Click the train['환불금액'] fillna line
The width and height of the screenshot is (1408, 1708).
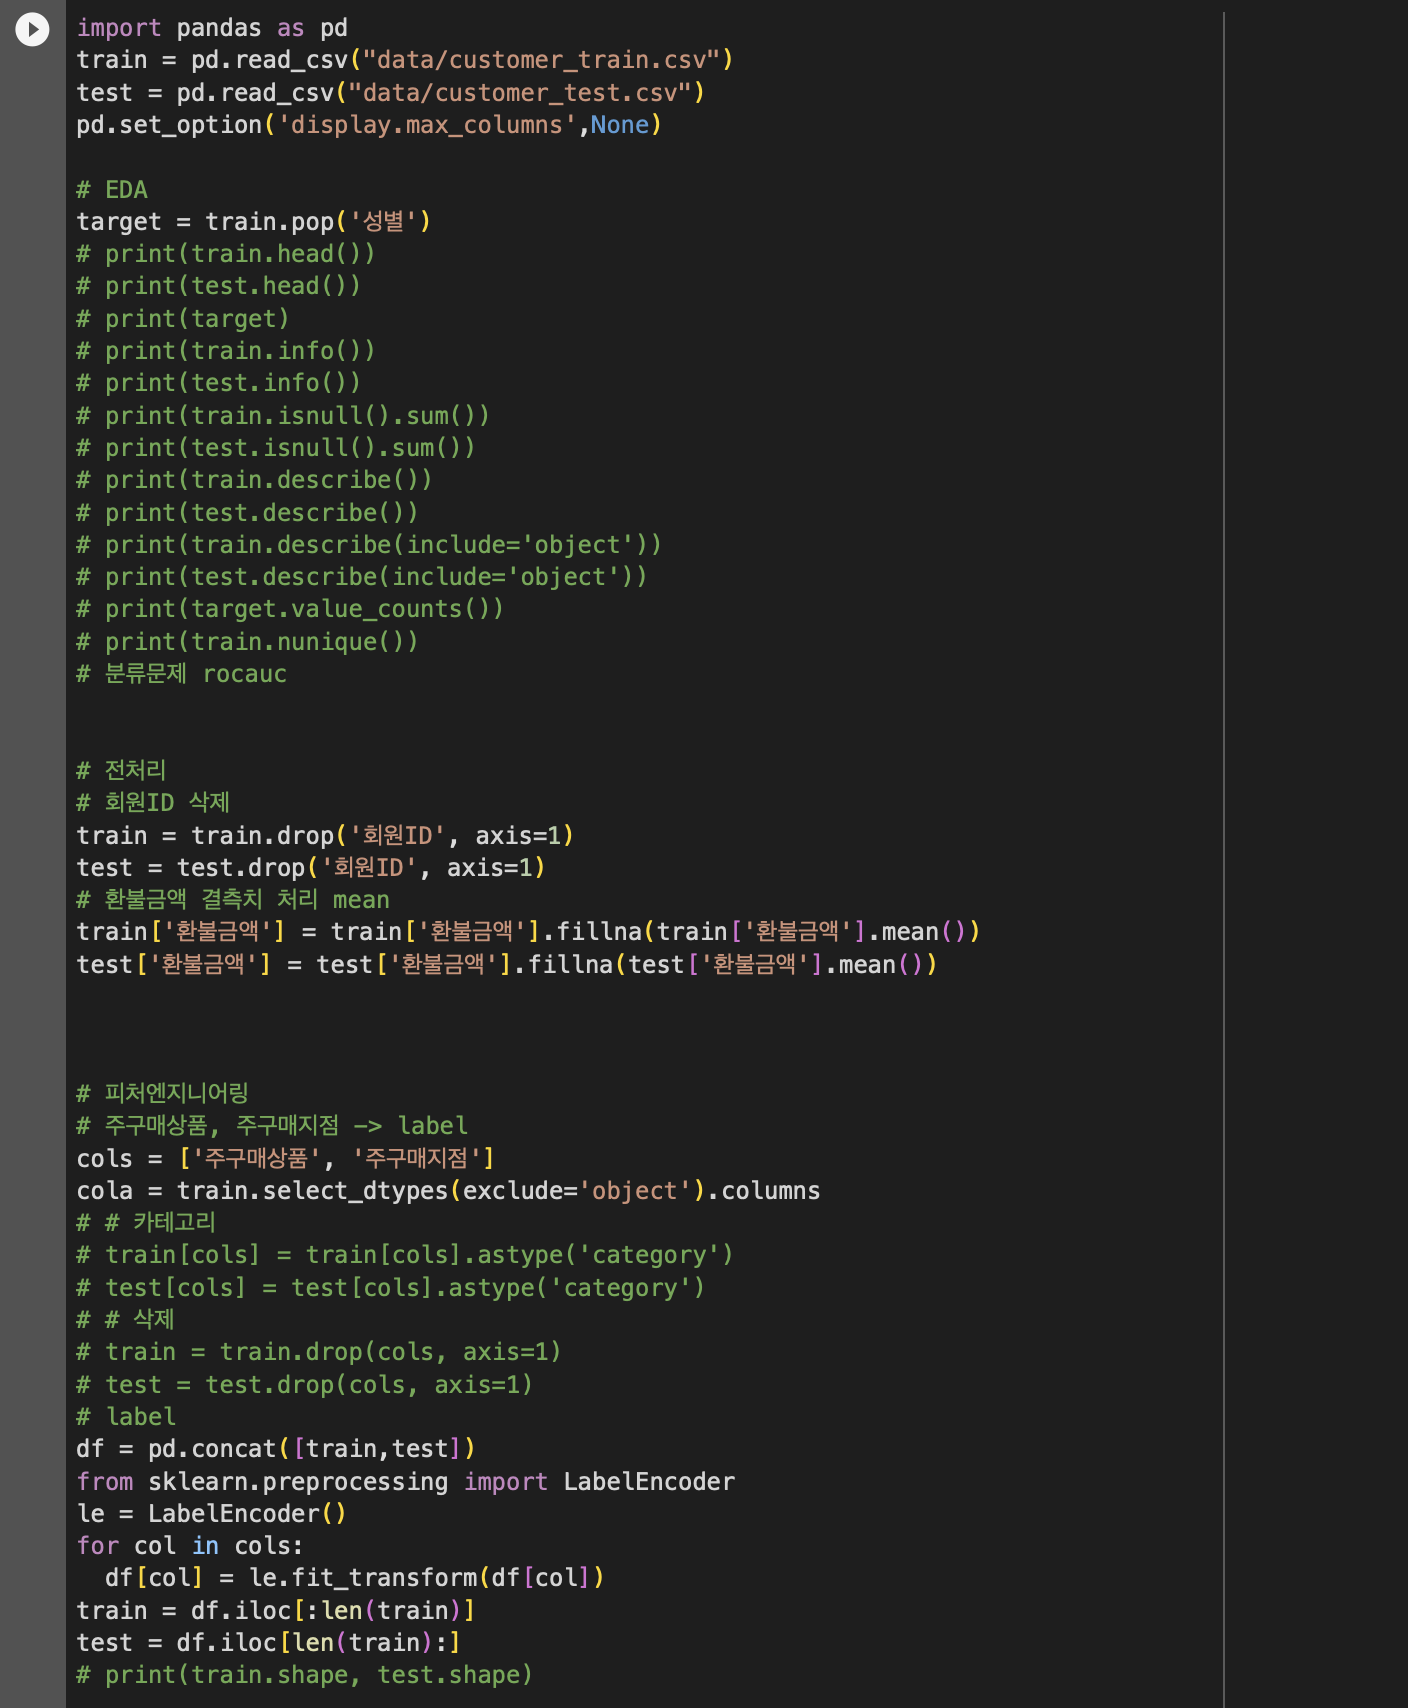pos(529,932)
